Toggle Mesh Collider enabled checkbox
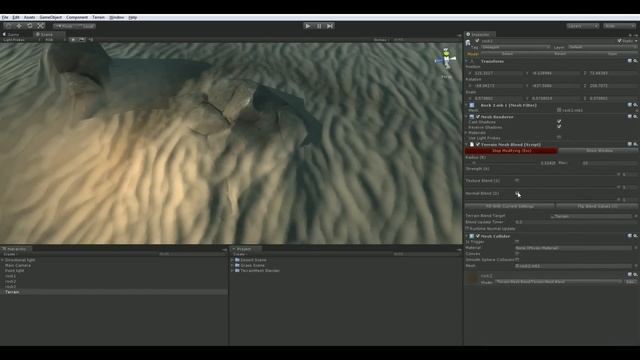The width and height of the screenshot is (640, 360). (478, 236)
